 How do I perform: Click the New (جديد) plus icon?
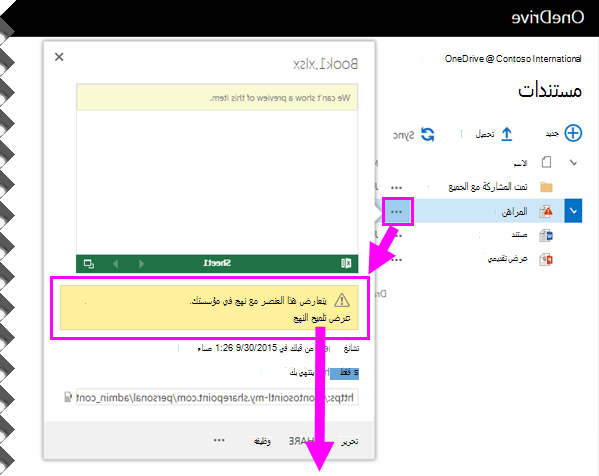point(573,133)
